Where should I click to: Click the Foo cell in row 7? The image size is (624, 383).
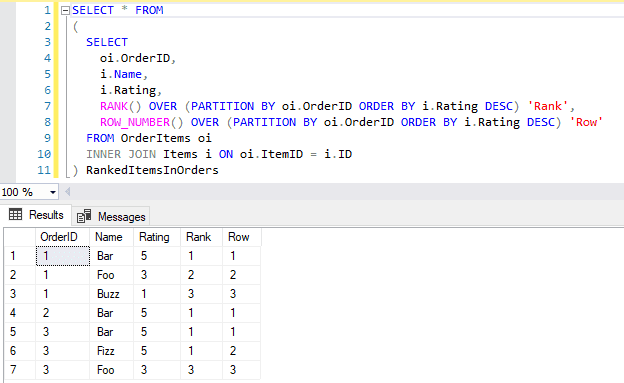tap(111, 370)
